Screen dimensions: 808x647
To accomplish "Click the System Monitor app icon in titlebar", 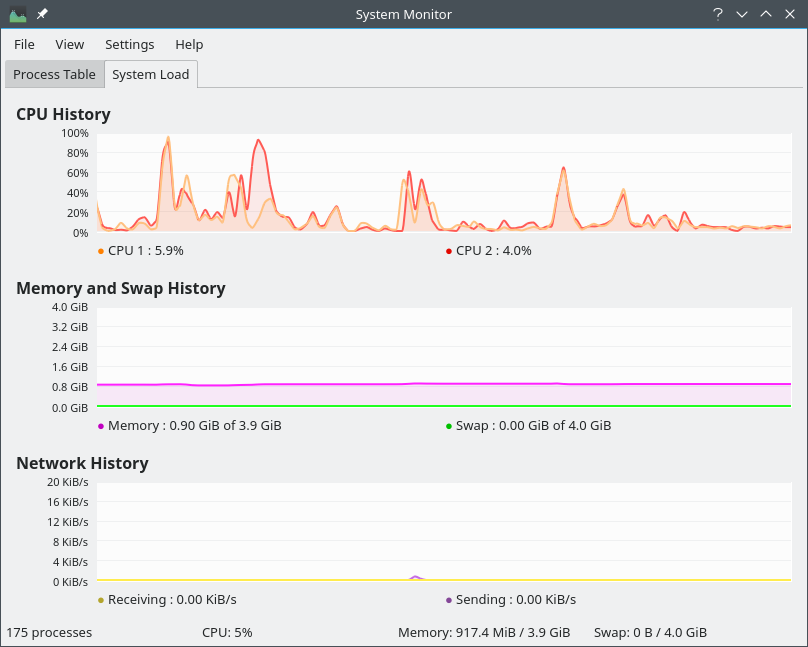I will tap(18, 14).
